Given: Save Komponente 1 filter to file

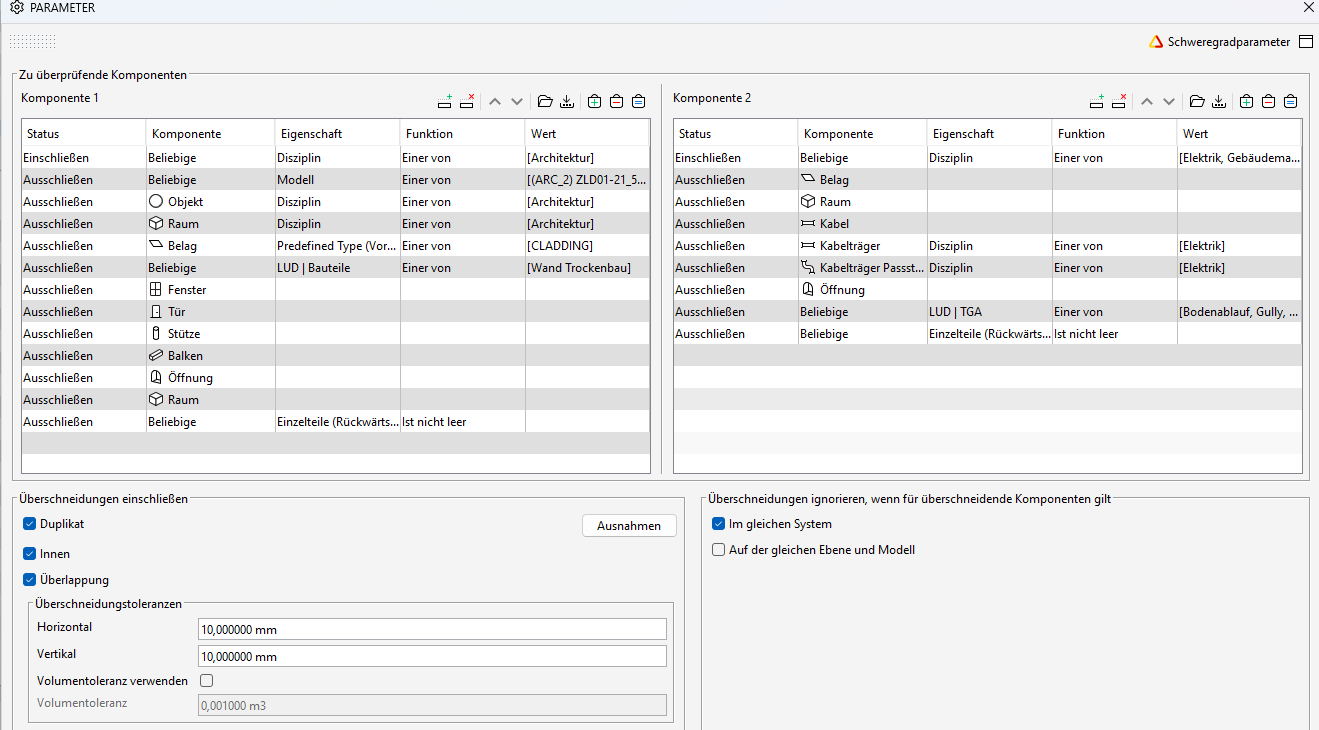Looking at the screenshot, I should (x=567, y=101).
